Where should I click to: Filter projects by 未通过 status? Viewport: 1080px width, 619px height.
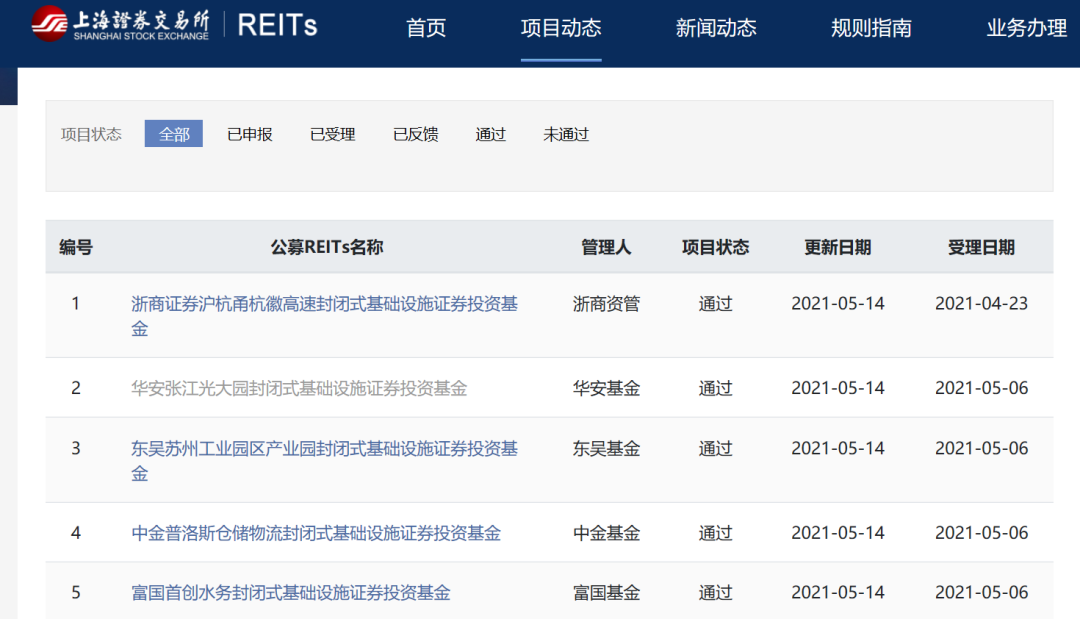pyautogui.click(x=566, y=134)
